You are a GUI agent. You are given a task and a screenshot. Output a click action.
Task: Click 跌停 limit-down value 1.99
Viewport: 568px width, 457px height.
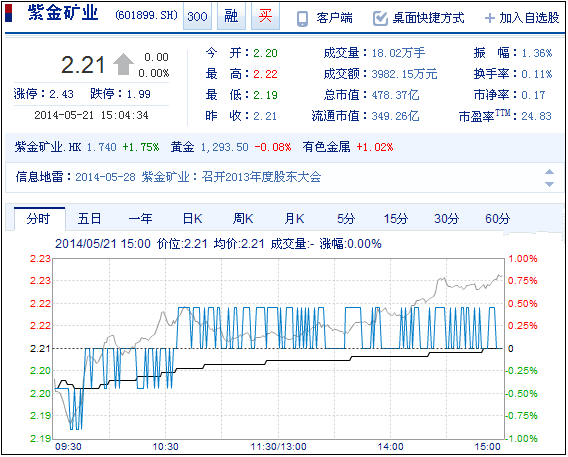(138, 94)
